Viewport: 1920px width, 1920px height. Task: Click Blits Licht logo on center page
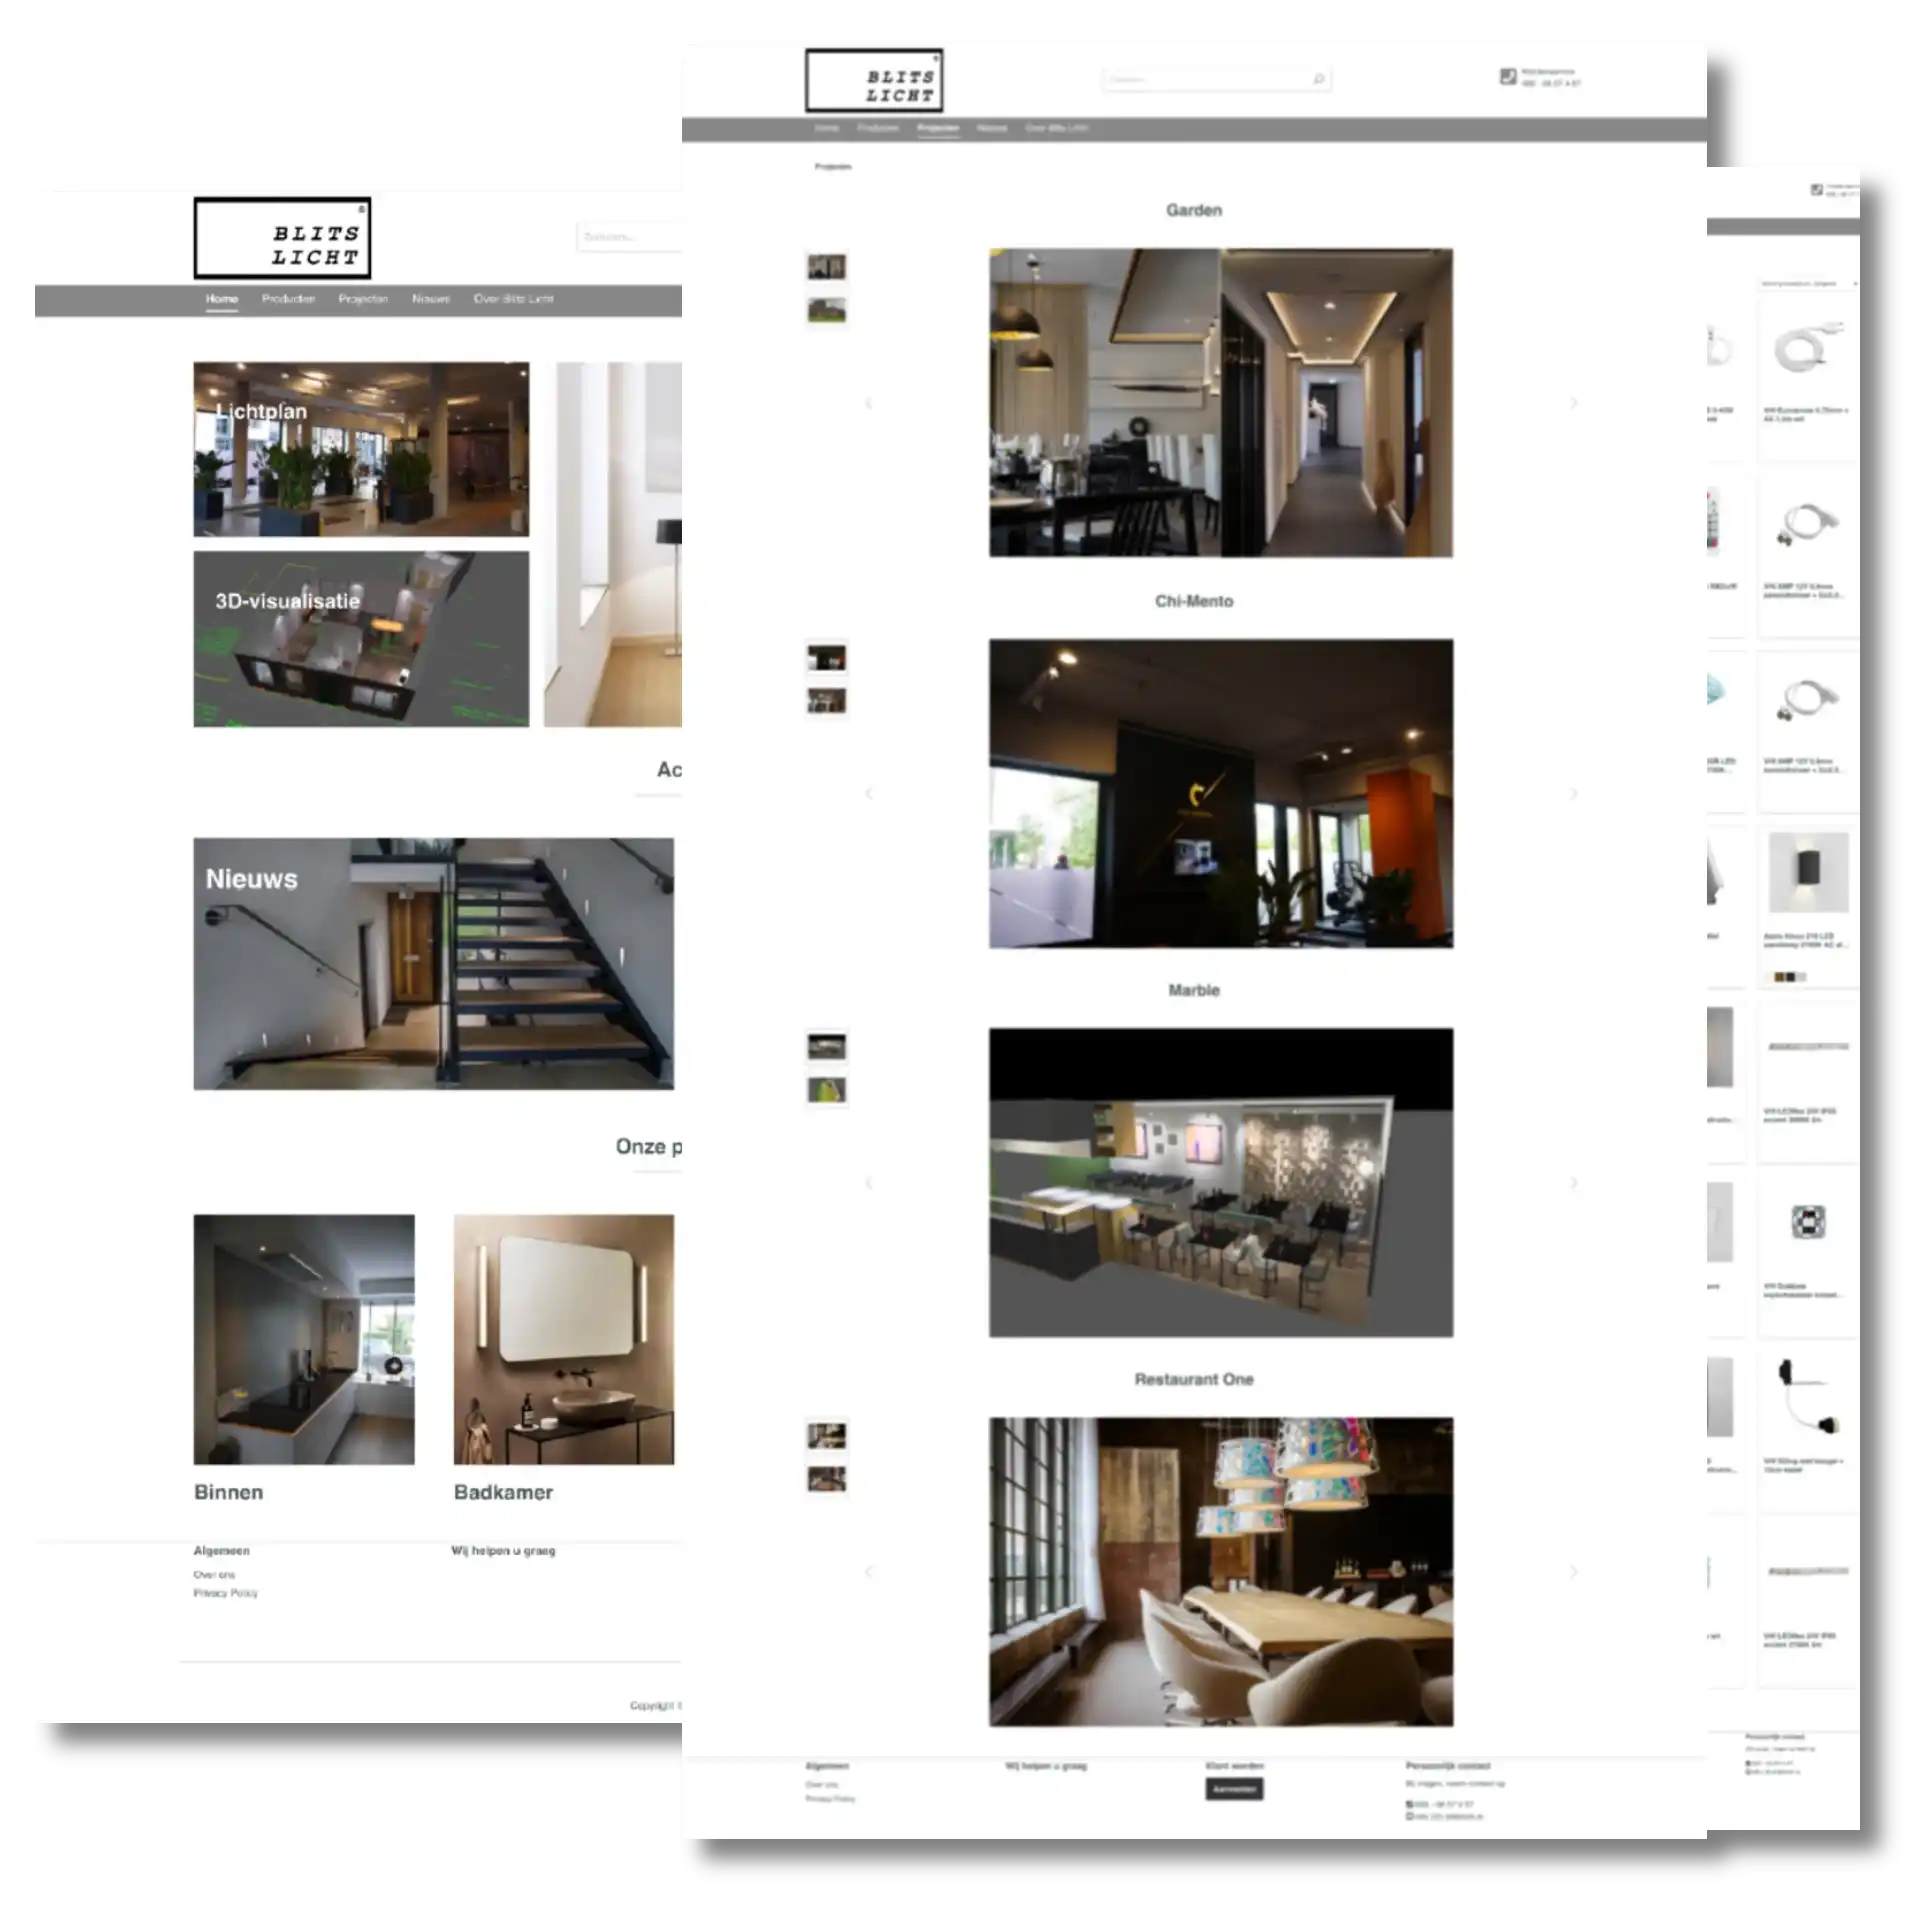(874, 81)
